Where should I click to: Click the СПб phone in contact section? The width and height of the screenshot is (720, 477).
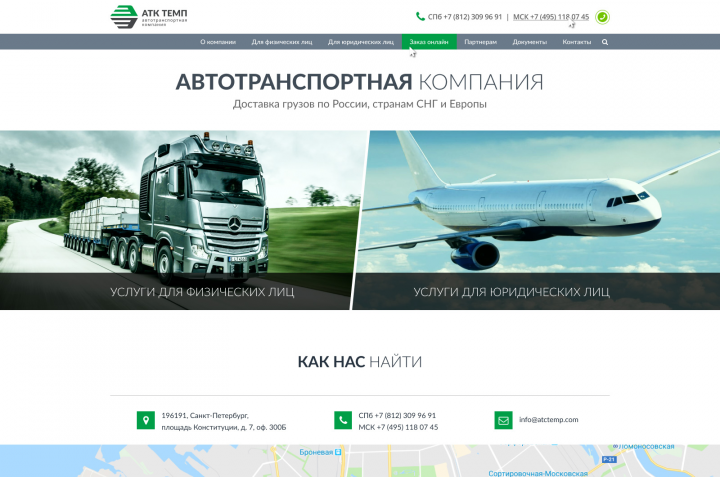tap(397, 415)
